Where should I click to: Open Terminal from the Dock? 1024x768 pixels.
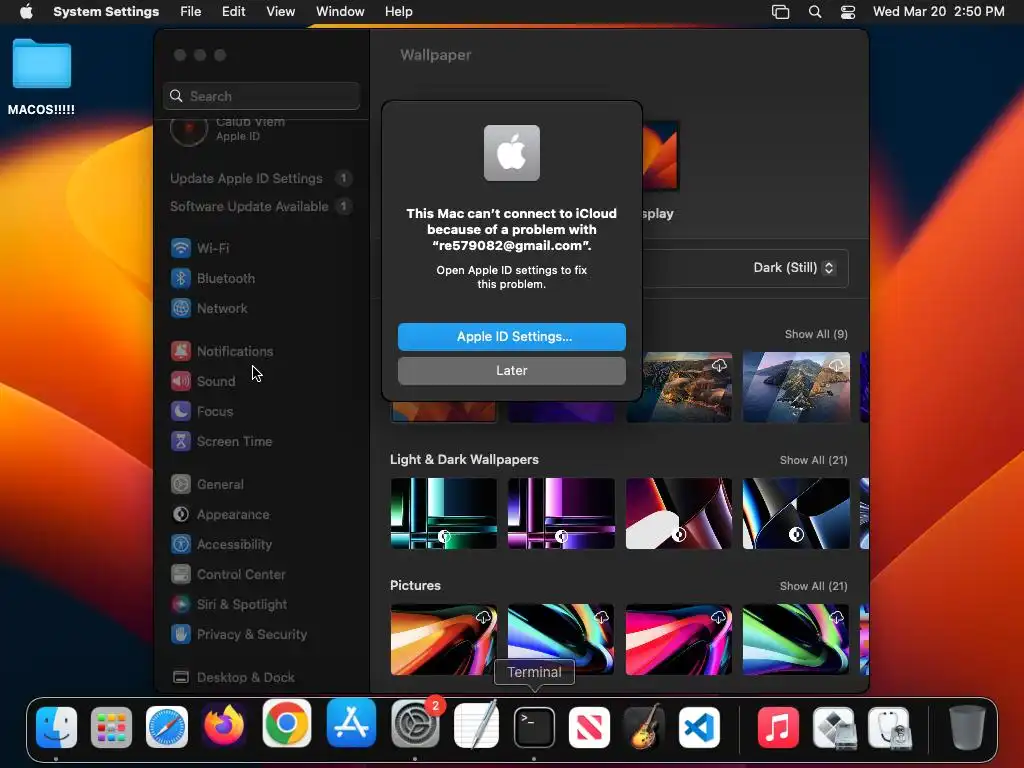pos(534,727)
